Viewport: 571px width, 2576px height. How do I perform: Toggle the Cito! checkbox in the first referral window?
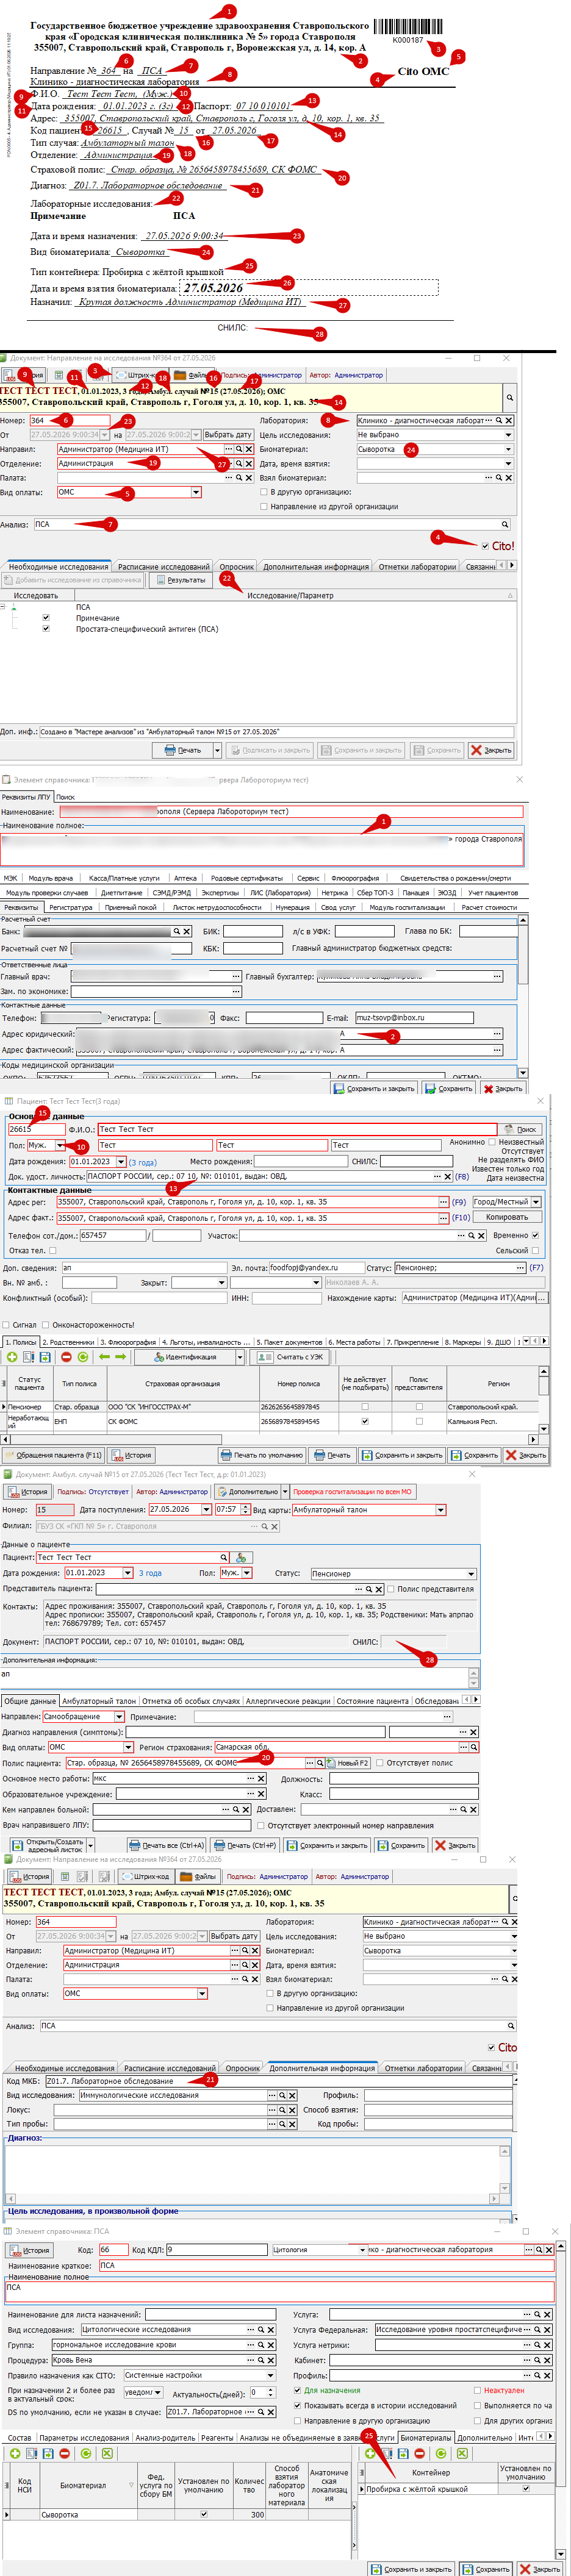pyautogui.click(x=485, y=546)
